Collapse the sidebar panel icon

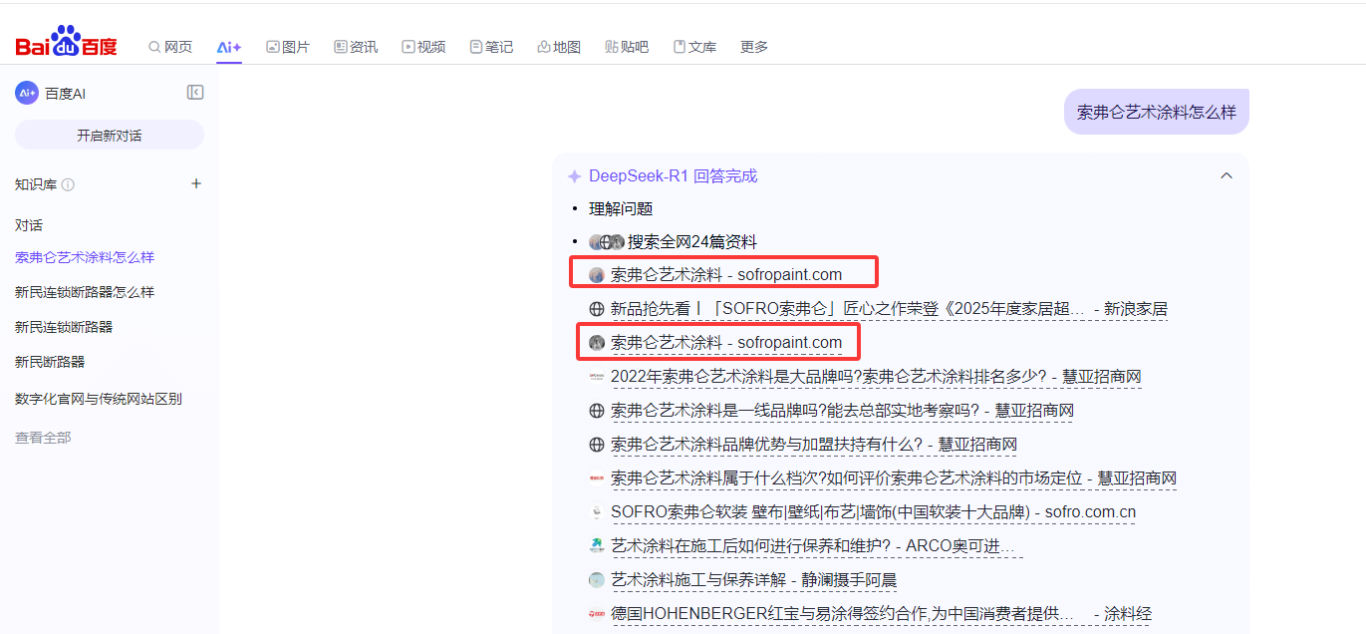pyautogui.click(x=195, y=92)
